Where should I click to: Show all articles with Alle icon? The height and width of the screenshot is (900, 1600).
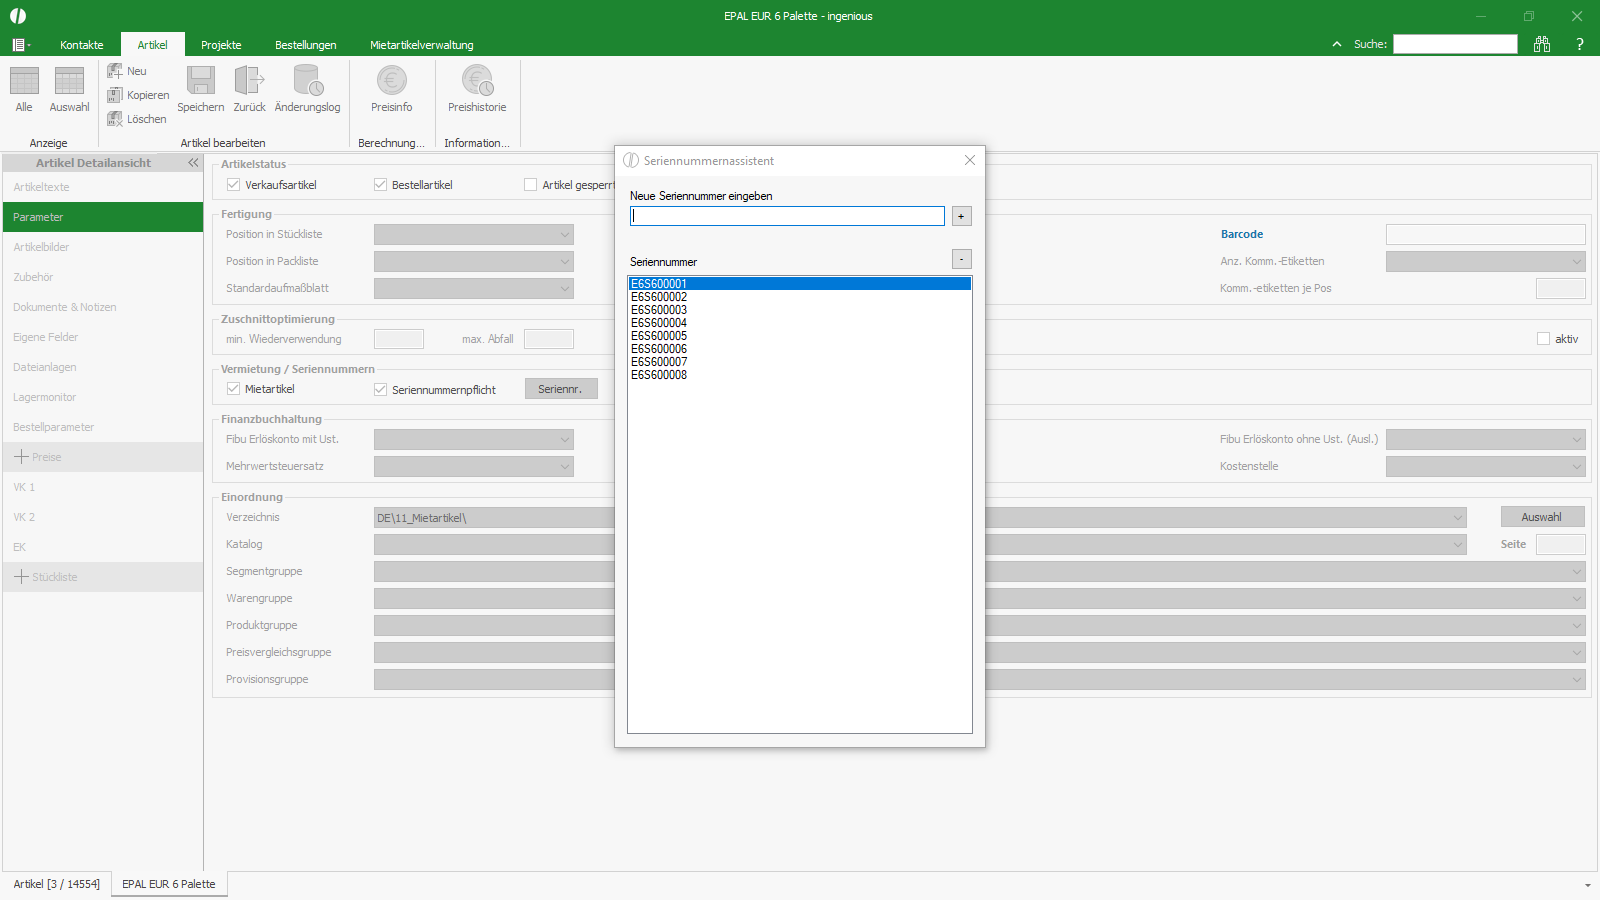click(x=24, y=81)
